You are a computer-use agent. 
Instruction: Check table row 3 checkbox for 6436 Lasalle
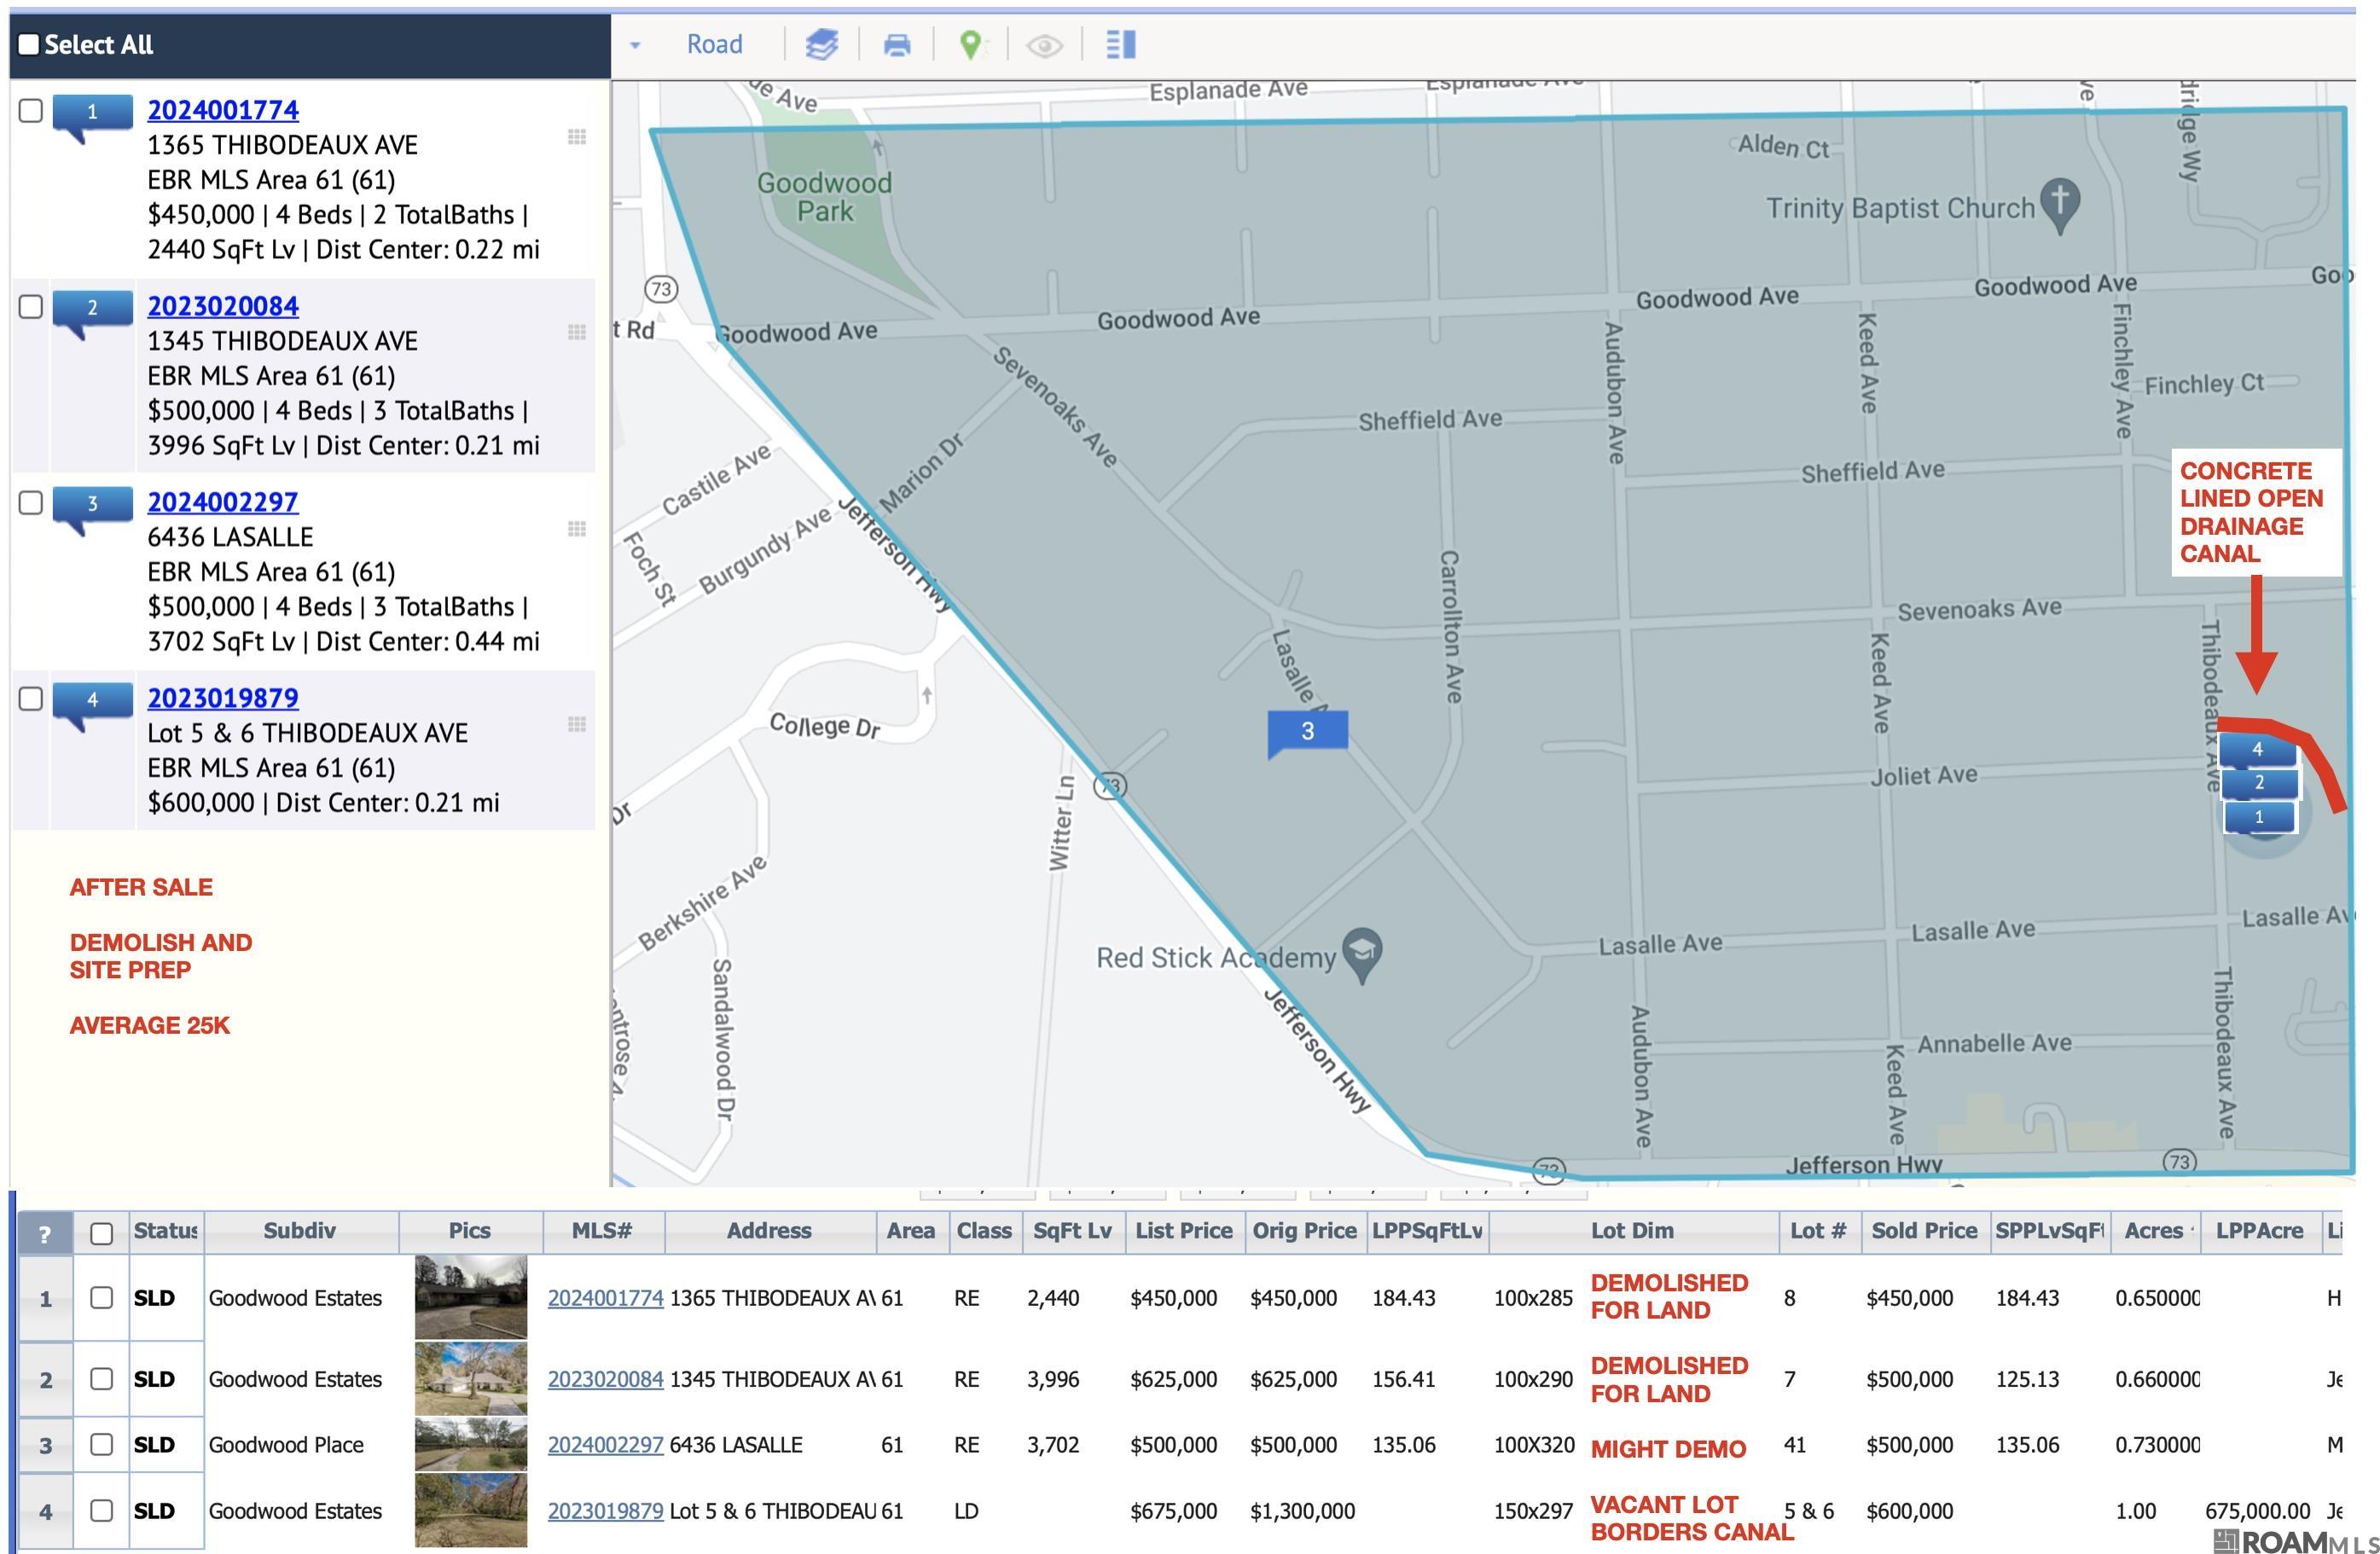101,1444
